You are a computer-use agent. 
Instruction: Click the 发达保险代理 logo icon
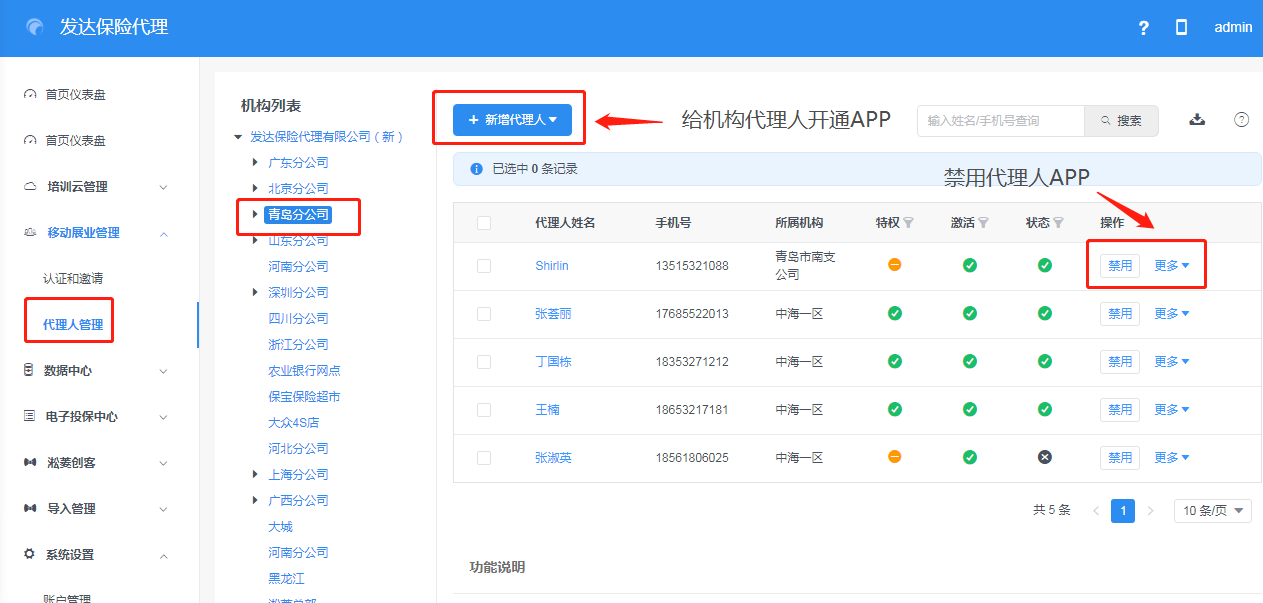tap(36, 28)
